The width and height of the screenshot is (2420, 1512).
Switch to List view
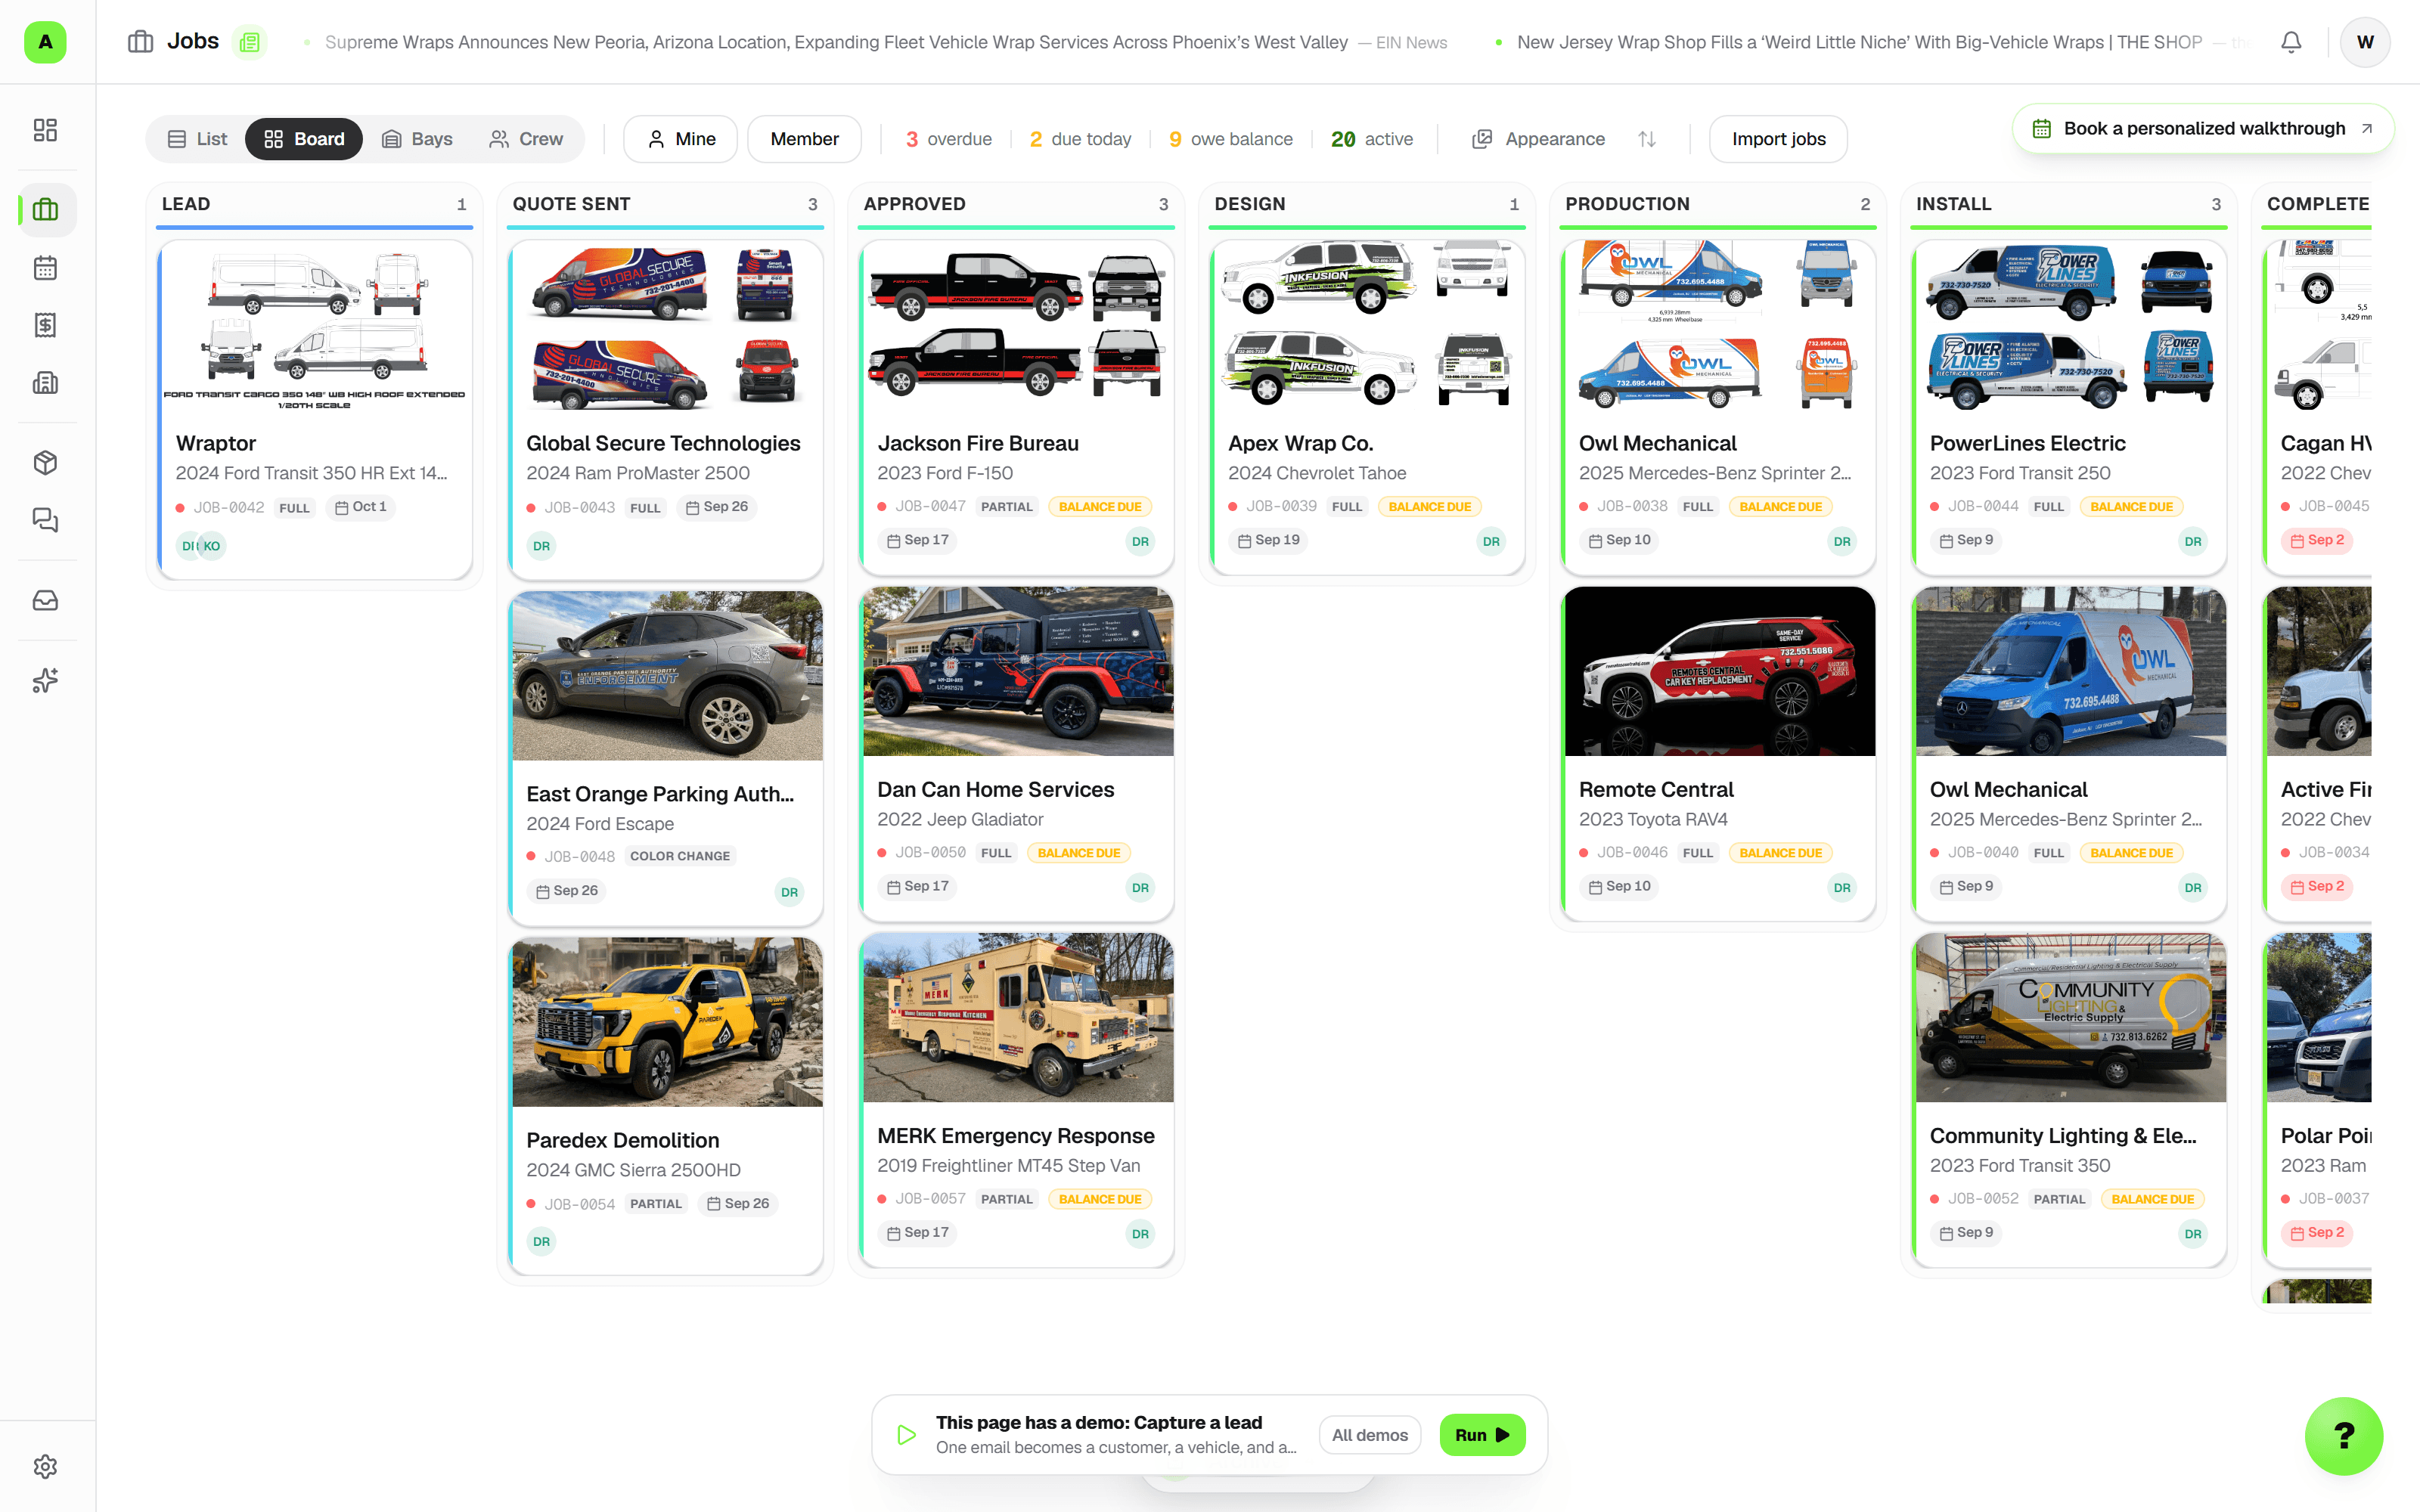tap(197, 139)
